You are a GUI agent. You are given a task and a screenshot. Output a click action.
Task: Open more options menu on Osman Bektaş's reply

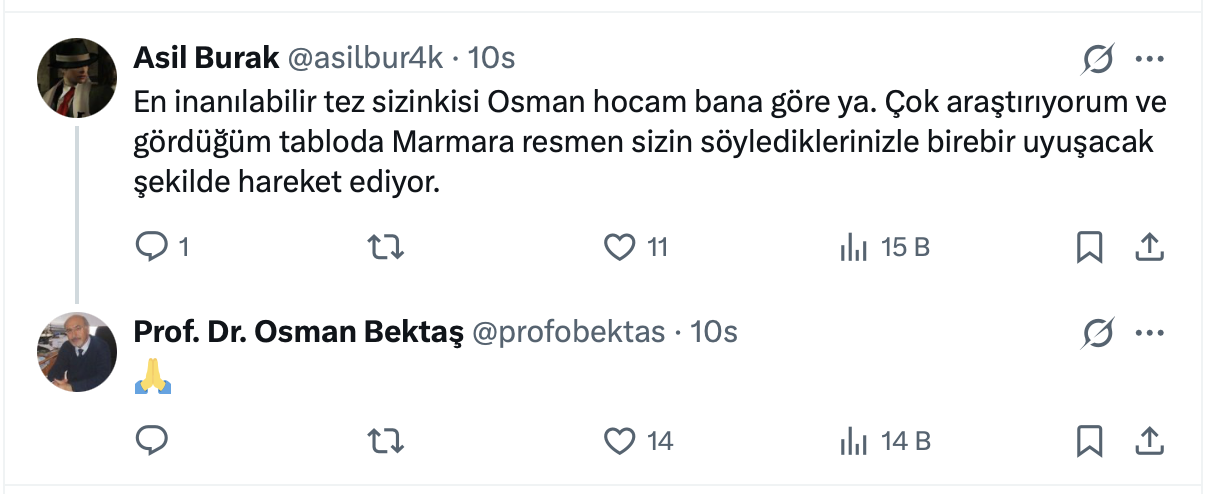pyautogui.click(x=1149, y=334)
